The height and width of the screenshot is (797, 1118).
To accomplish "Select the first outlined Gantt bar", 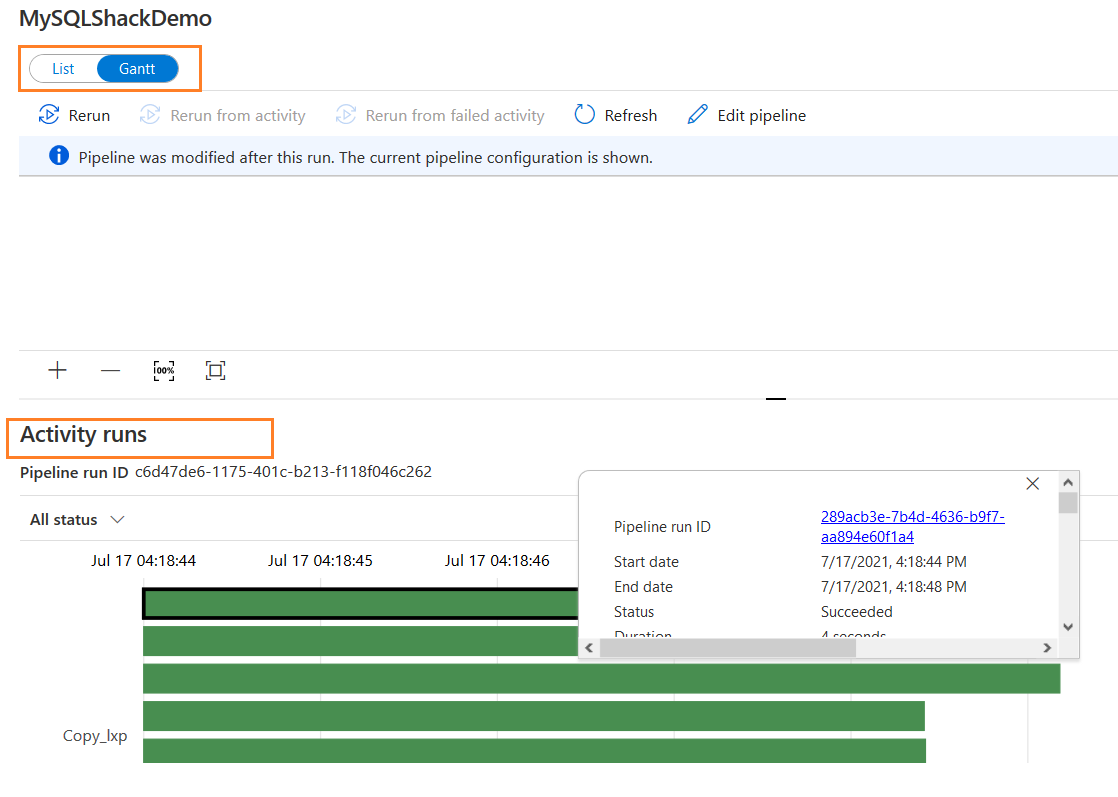I will pyautogui.click(x=361, y=603).
